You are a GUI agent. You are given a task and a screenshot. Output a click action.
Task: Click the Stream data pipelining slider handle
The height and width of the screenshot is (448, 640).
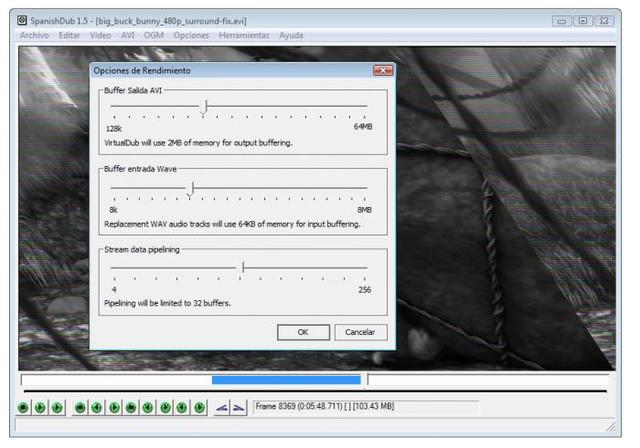click(x=243, y=267)
